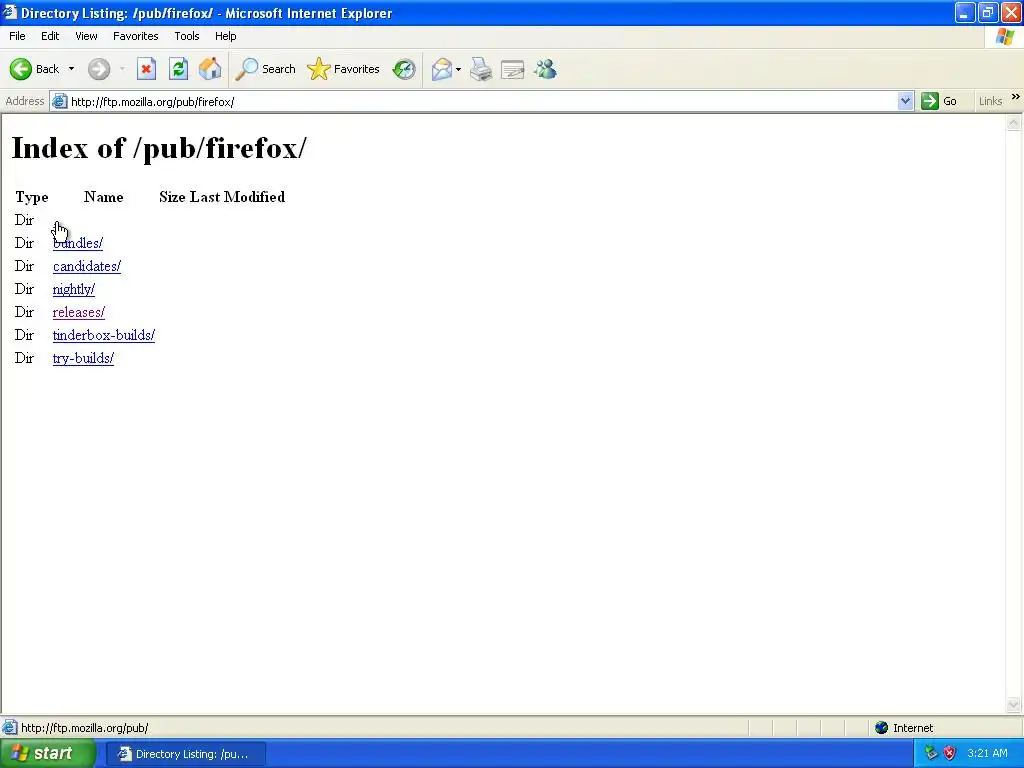Refresh the page with Refresh icon
The image size is (1024, 768).
pyautogui.click(x=178, y=69)
